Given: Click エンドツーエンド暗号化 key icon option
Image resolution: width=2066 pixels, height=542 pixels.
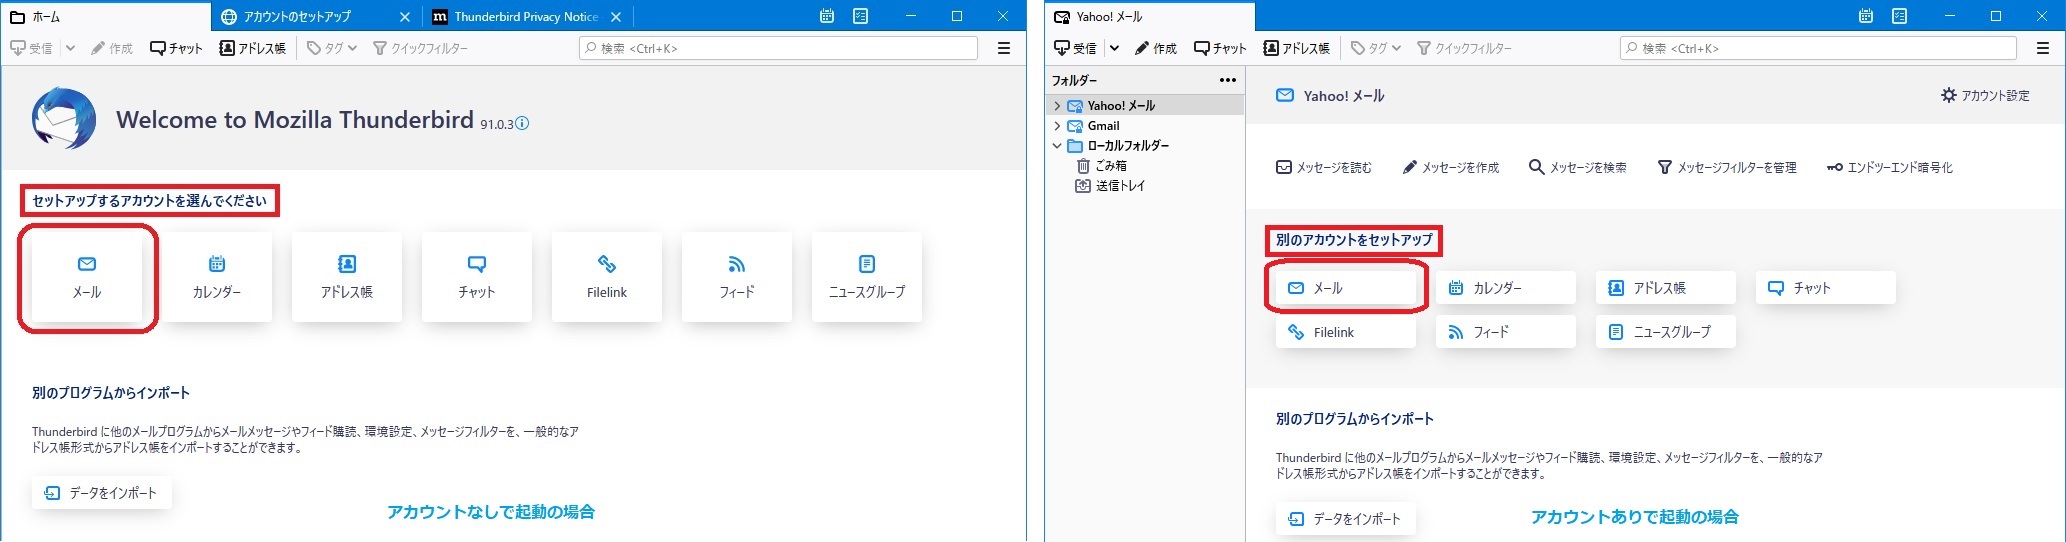Looking at the screenshot, I should [1889, 168].
